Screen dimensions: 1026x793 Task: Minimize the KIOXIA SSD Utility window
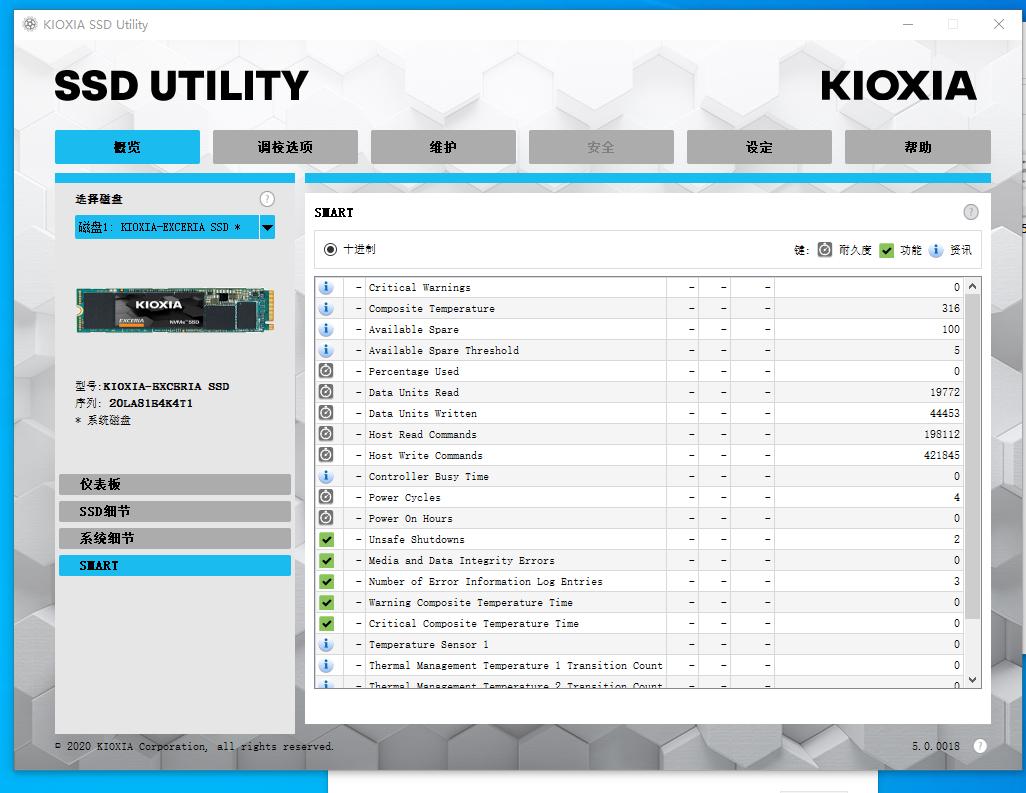click(908, 24)
